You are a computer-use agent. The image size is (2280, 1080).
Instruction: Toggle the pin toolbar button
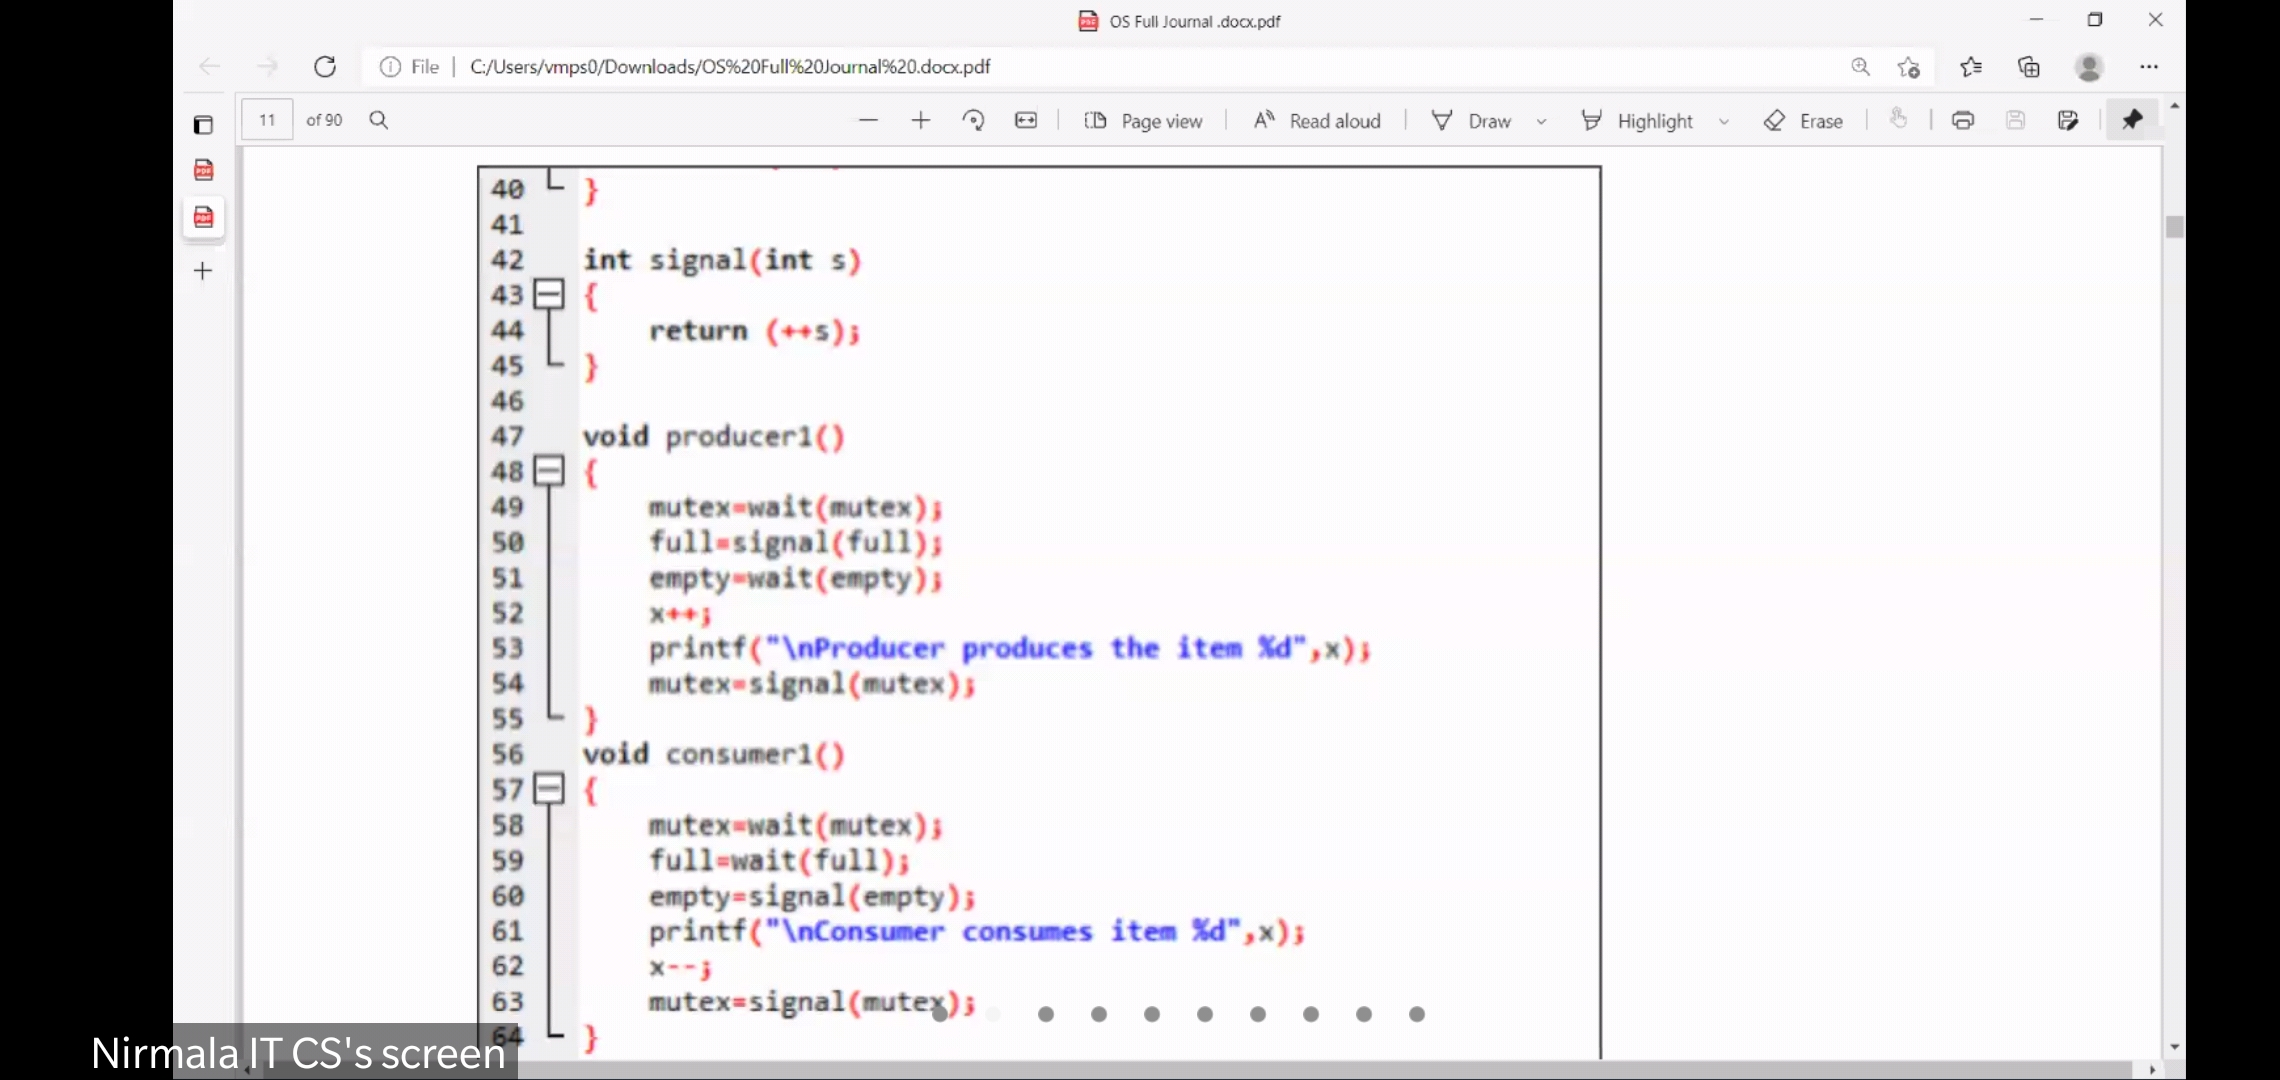(x=2131, y=120)
